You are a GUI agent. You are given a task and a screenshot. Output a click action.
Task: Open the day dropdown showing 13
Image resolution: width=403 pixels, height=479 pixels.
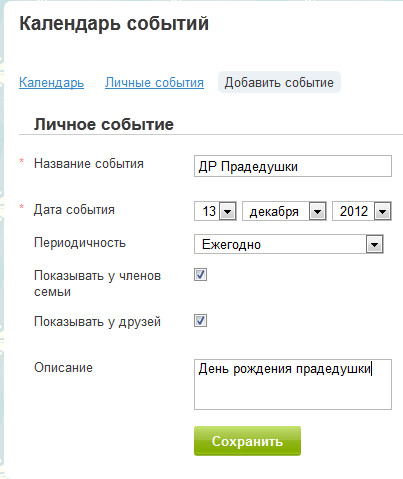[x=215, y=211]
